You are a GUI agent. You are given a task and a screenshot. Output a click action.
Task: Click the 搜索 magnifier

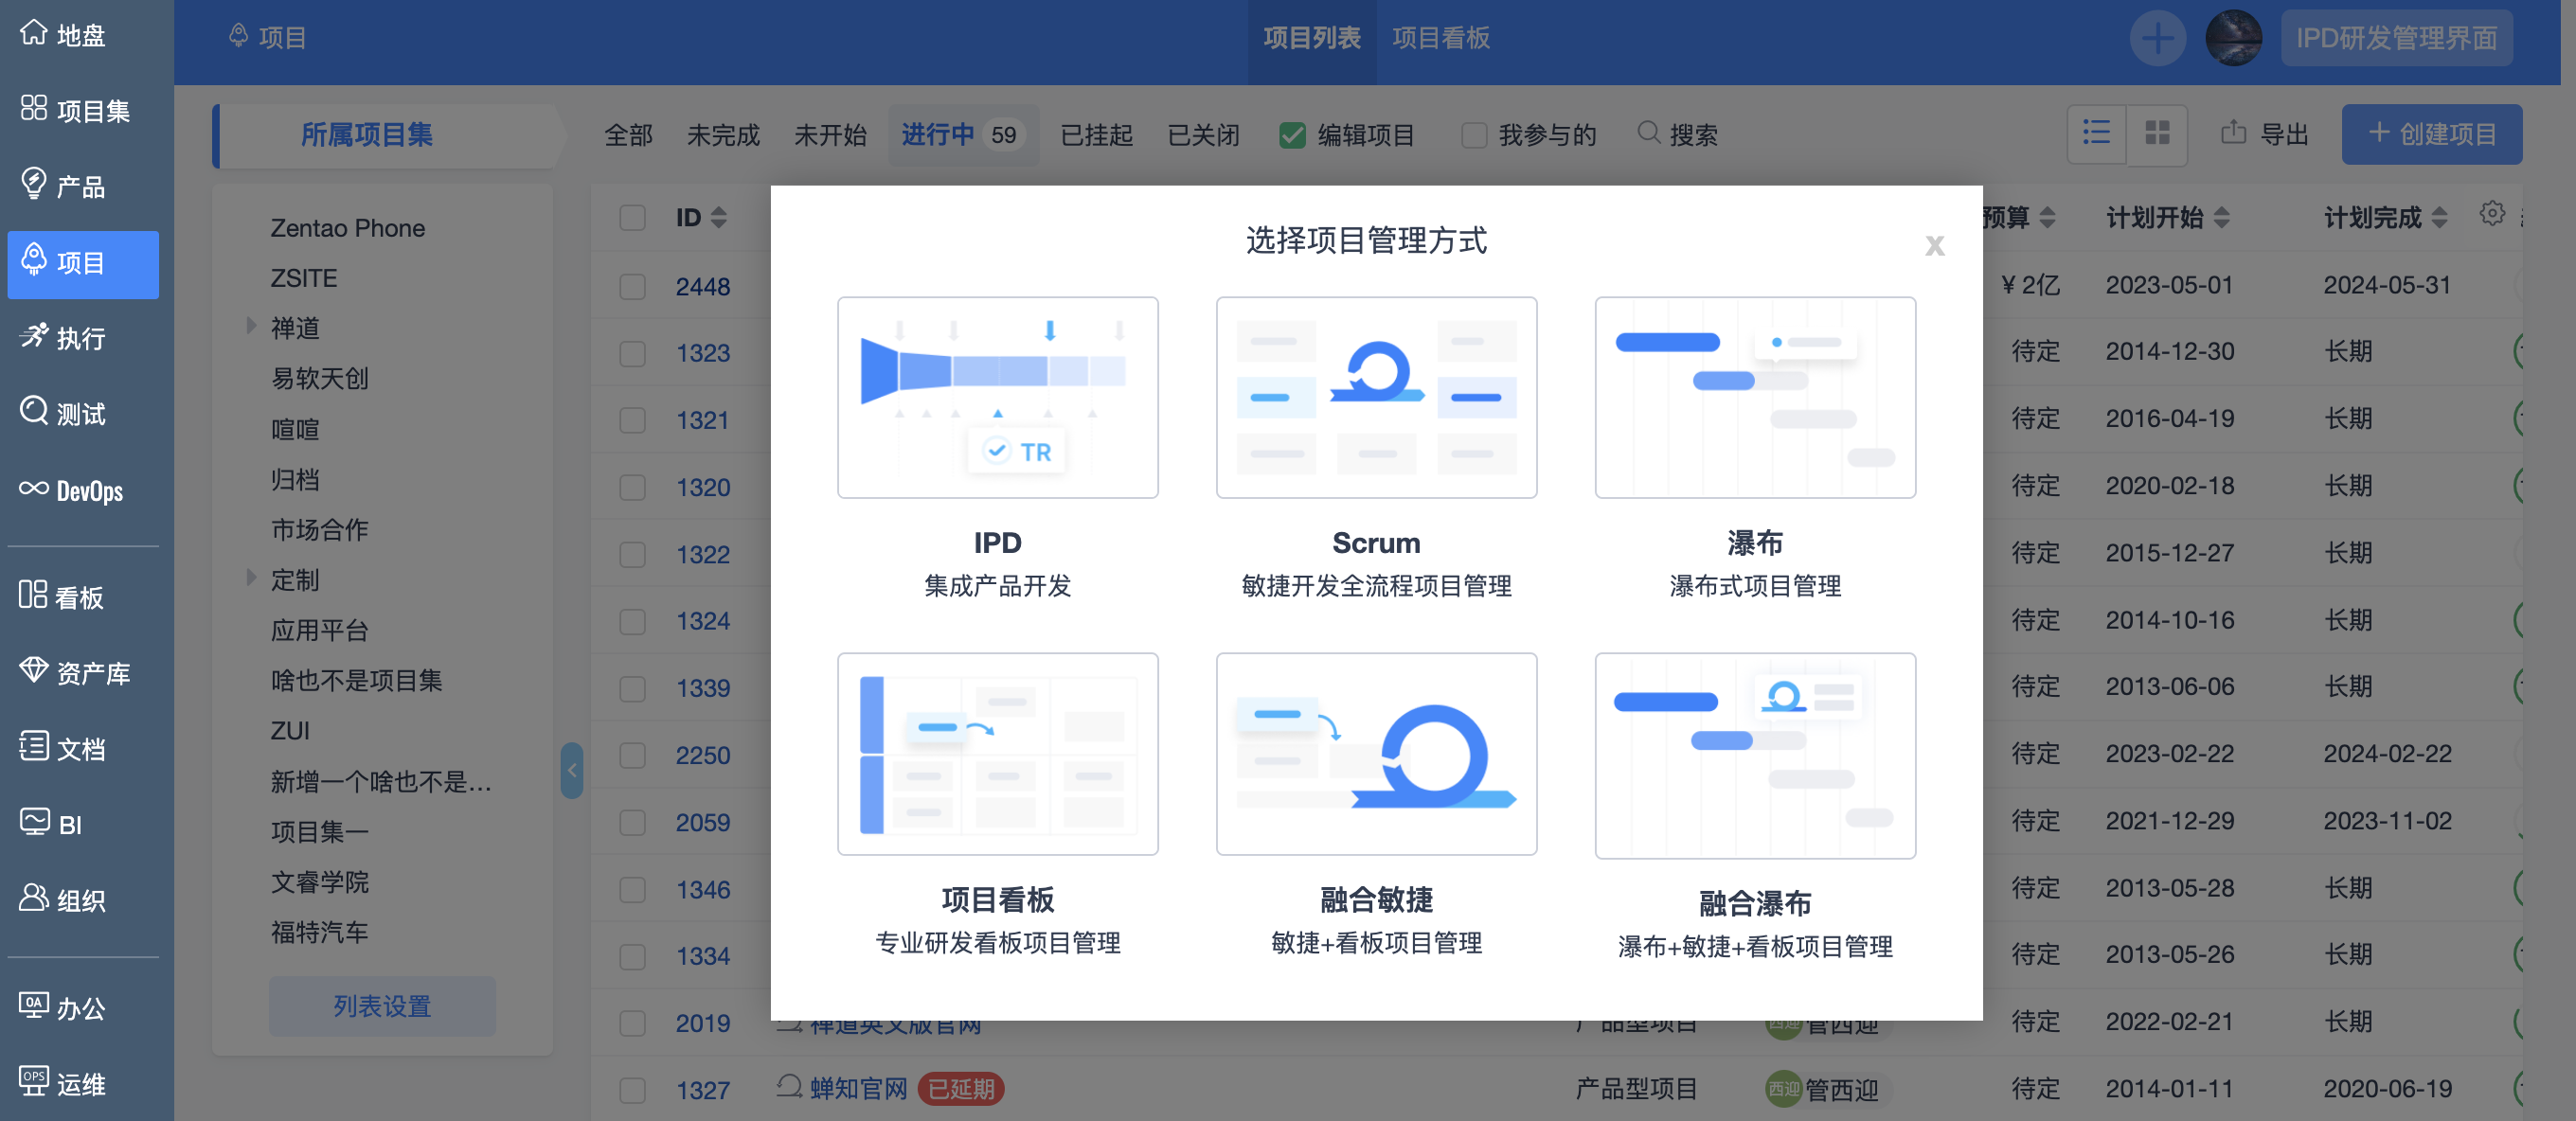point(1648,133)
